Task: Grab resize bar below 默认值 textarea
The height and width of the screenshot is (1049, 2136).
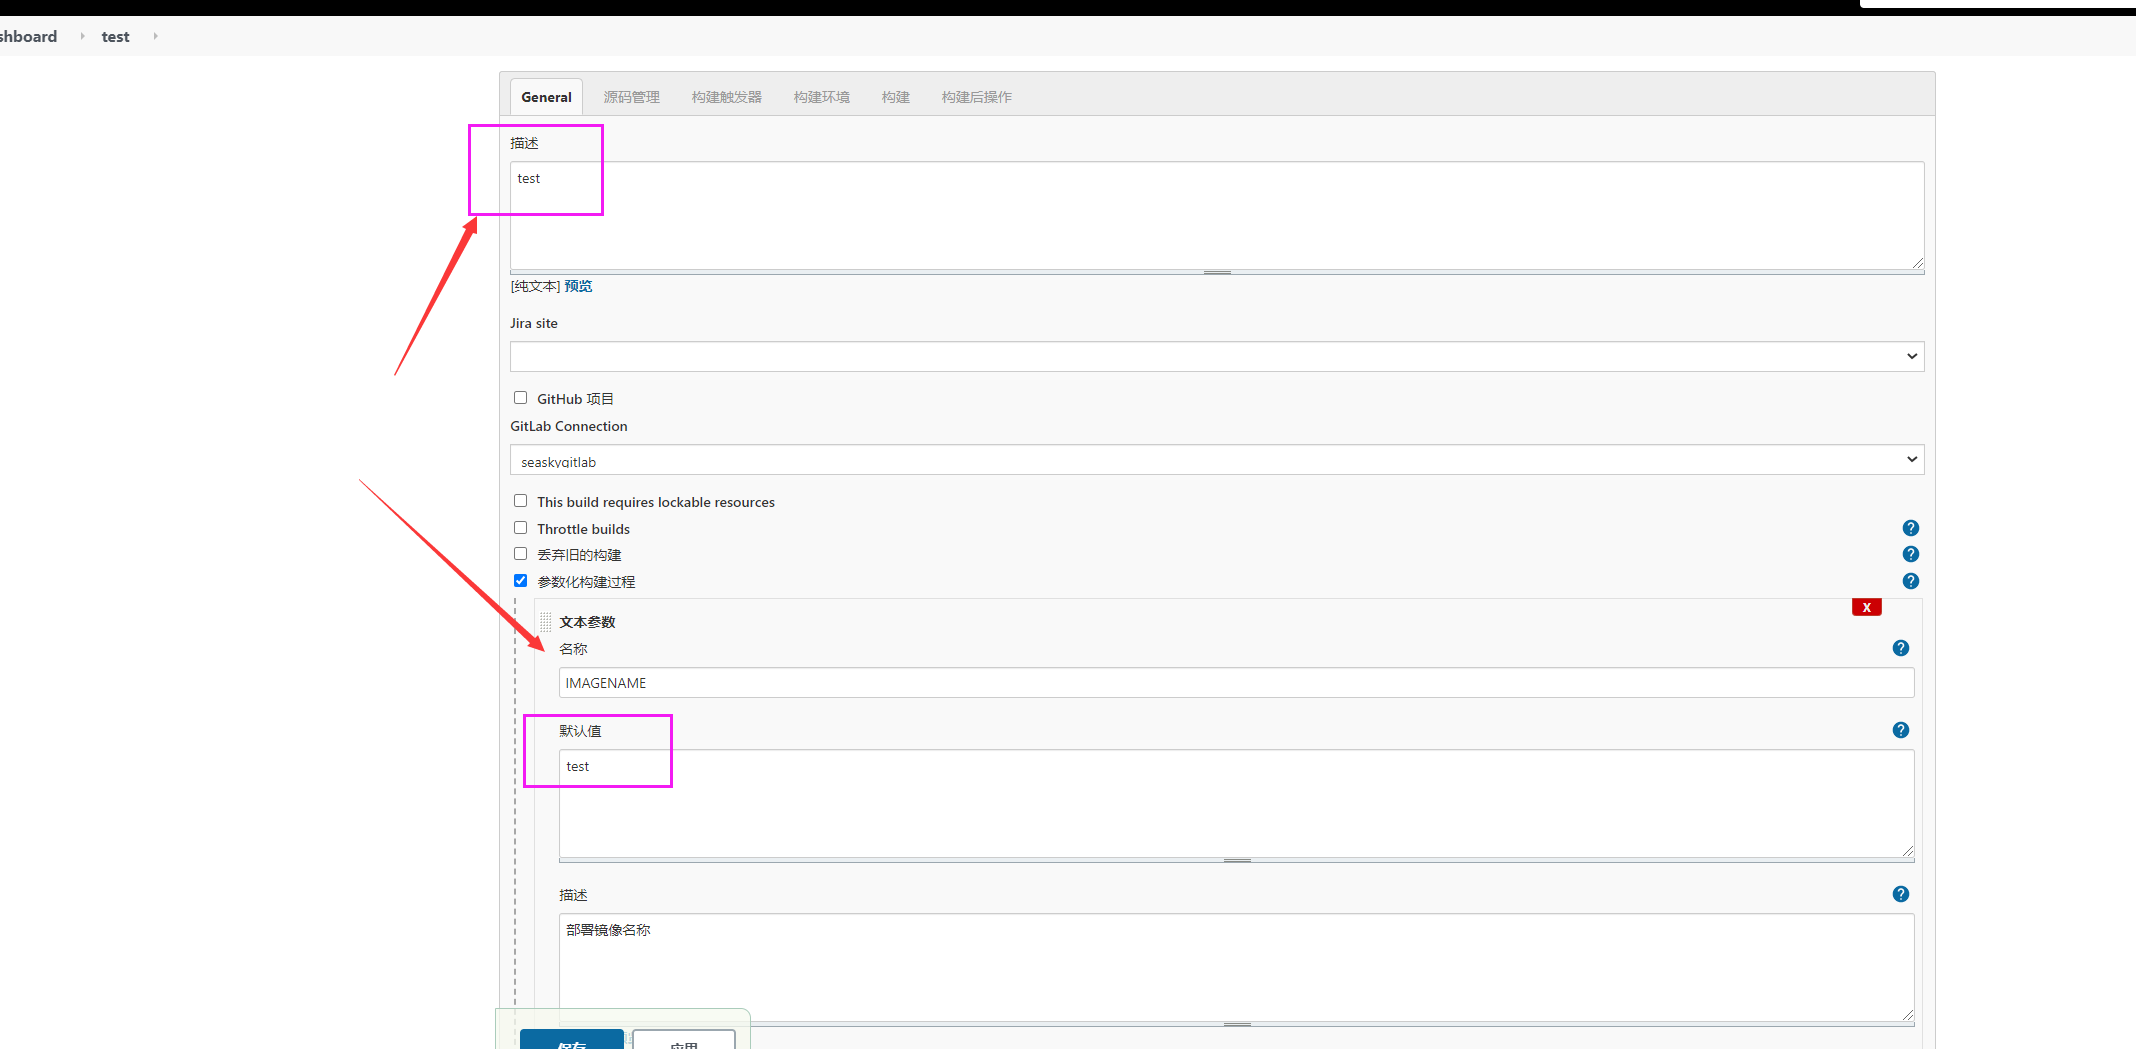Action: coord(1237,860)
